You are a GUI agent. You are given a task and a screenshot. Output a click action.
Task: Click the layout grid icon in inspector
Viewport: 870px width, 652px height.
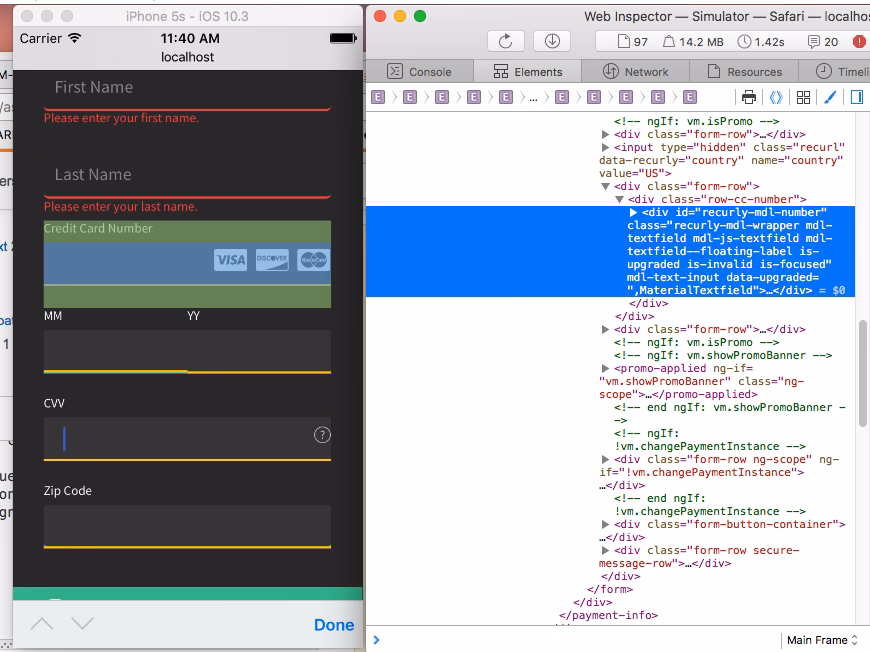tap(803, 97)
